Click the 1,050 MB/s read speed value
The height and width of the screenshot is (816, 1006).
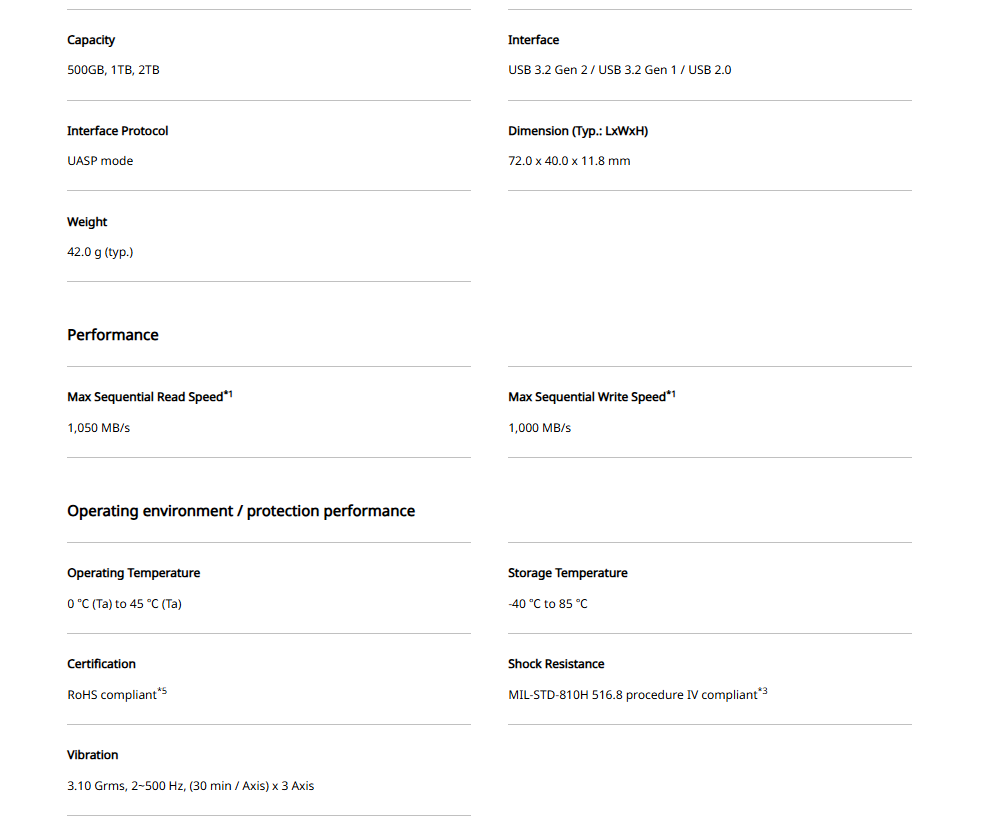[x=98, y=428]
